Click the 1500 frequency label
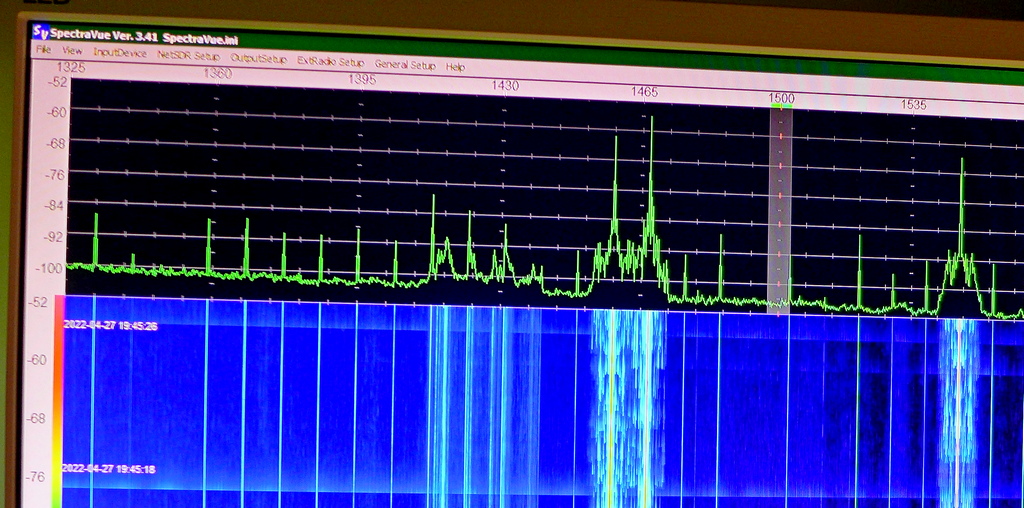The height and width of the screenshot is (508, 1024). click(781, 98)
